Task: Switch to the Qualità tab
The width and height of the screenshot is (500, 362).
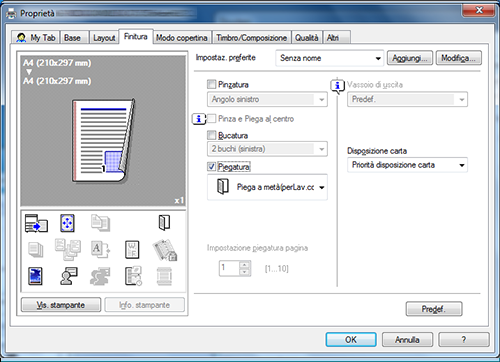Action: [x=307, y=37]
